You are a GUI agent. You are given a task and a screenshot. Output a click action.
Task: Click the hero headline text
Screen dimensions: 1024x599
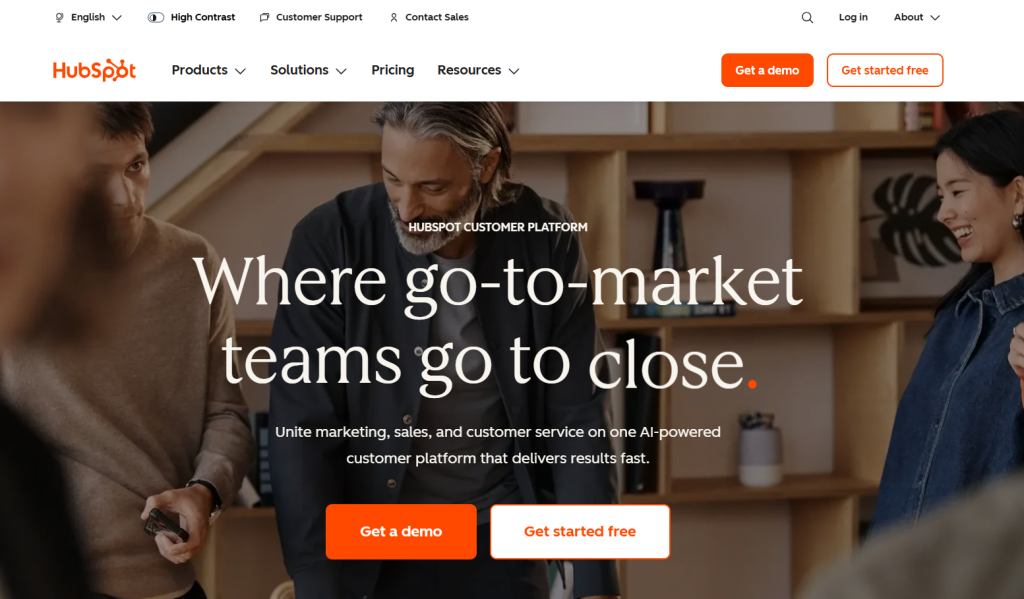click(x=498, y=323)
